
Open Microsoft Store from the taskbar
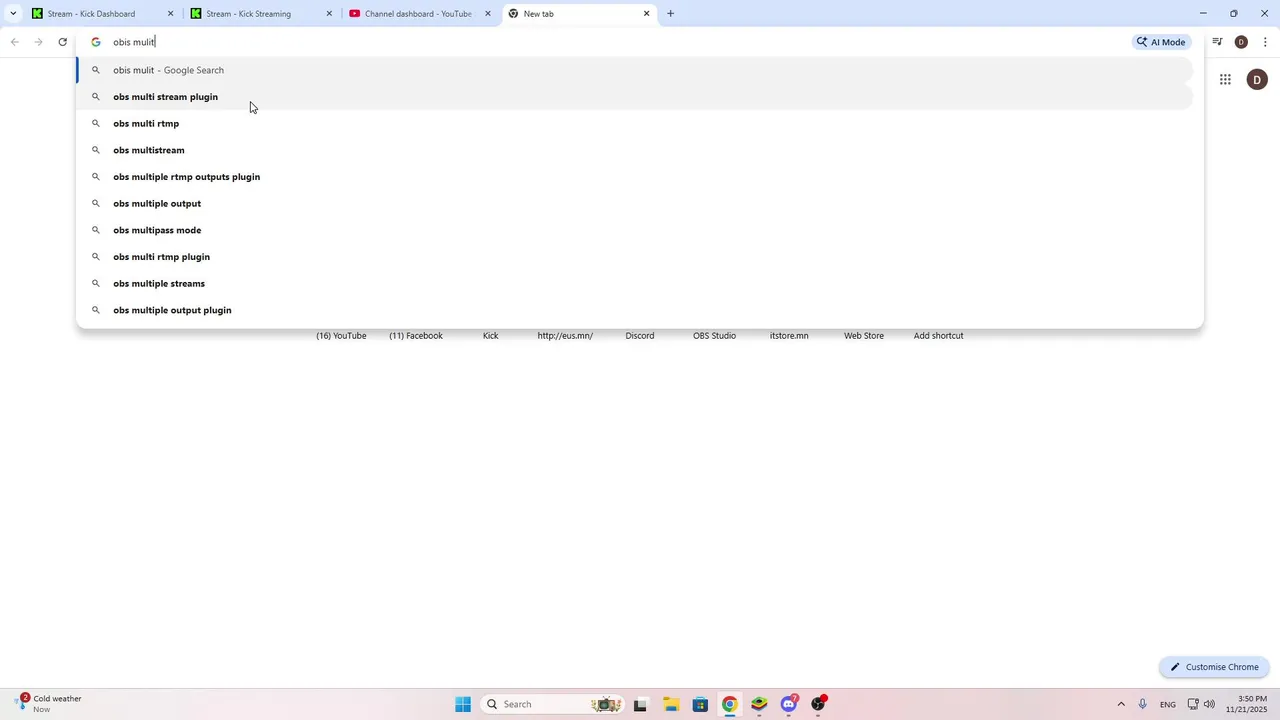pyautogui.click(x=700, y=704)
